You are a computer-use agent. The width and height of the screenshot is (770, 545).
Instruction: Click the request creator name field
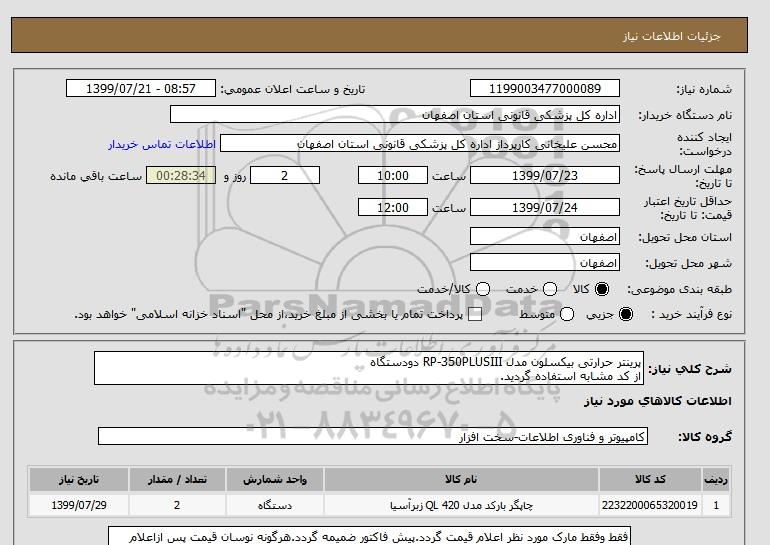tap(420, 143)
